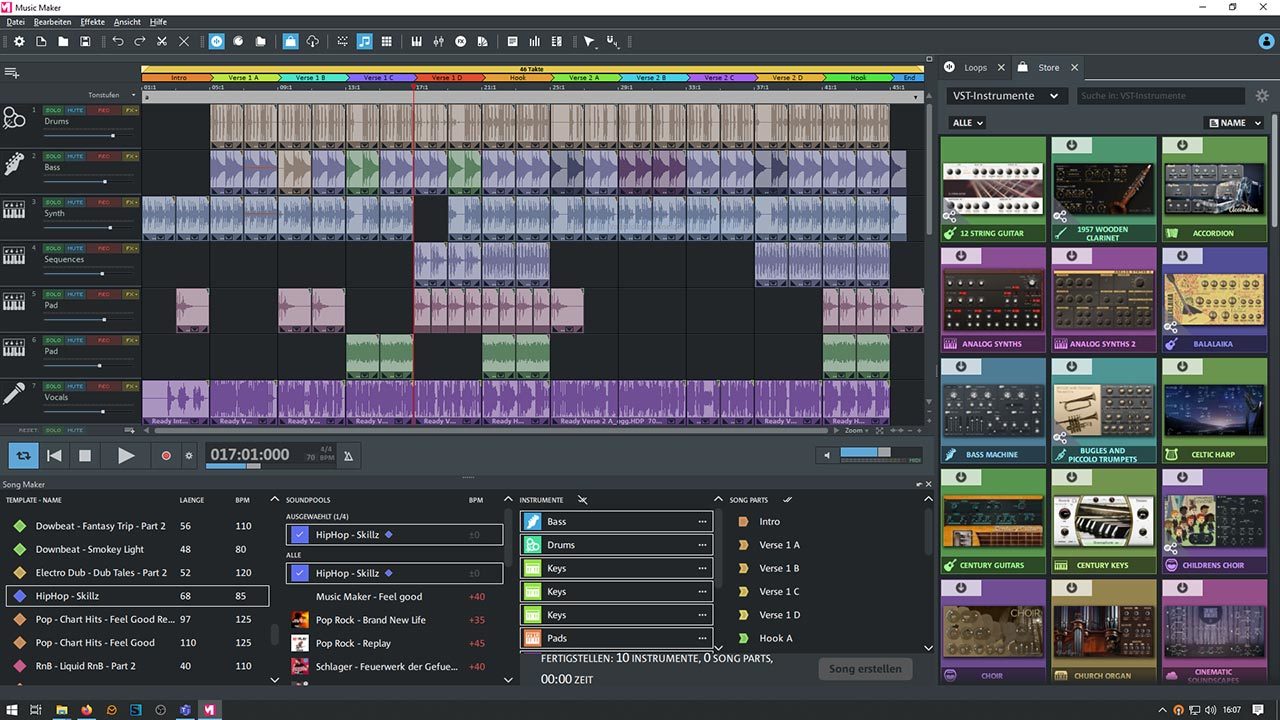Click the Store shopping bag toolbar icon
Image resolution: width=1280 pixels, height=720 pixels.
(290, 41)
